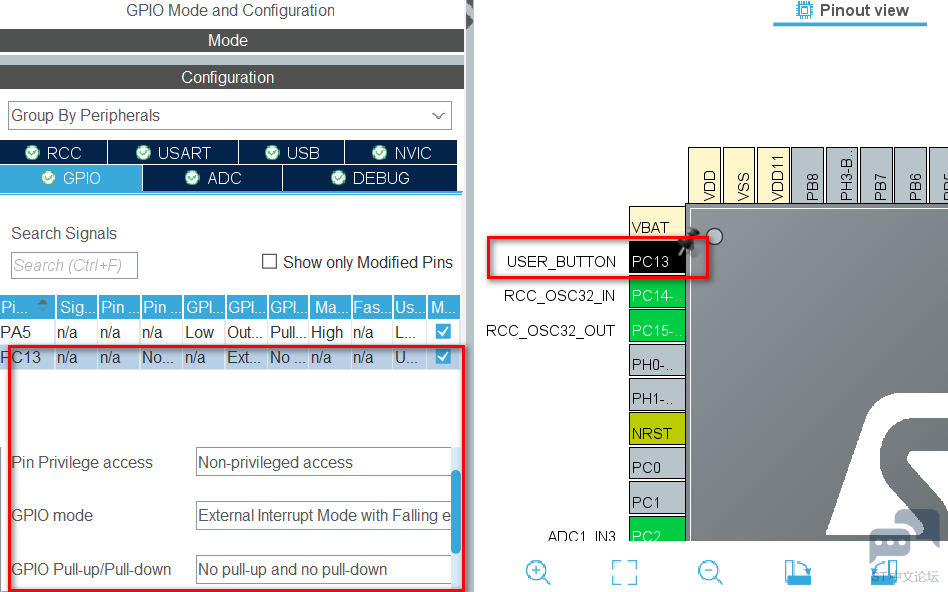The height and width of the screenshot is (592, 948).
Task: Select the PB7 pin at the top
Action: [x=877, y=175]
